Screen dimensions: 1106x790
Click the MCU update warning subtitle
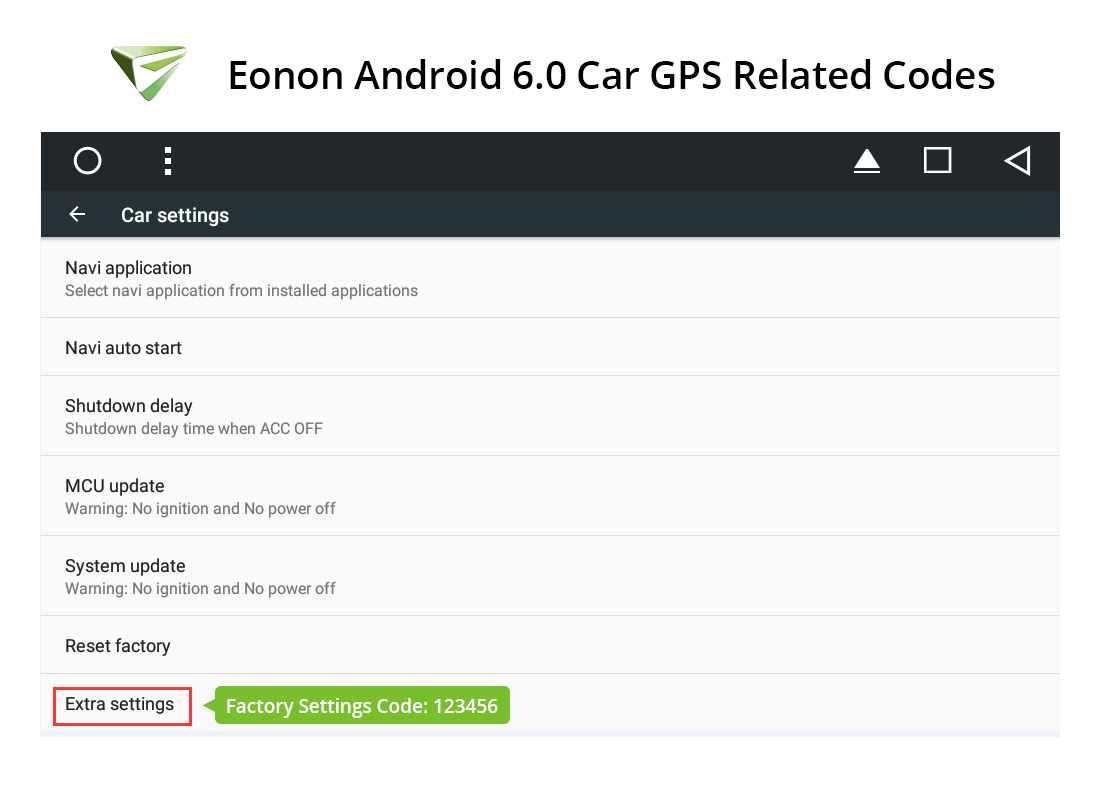200,509
